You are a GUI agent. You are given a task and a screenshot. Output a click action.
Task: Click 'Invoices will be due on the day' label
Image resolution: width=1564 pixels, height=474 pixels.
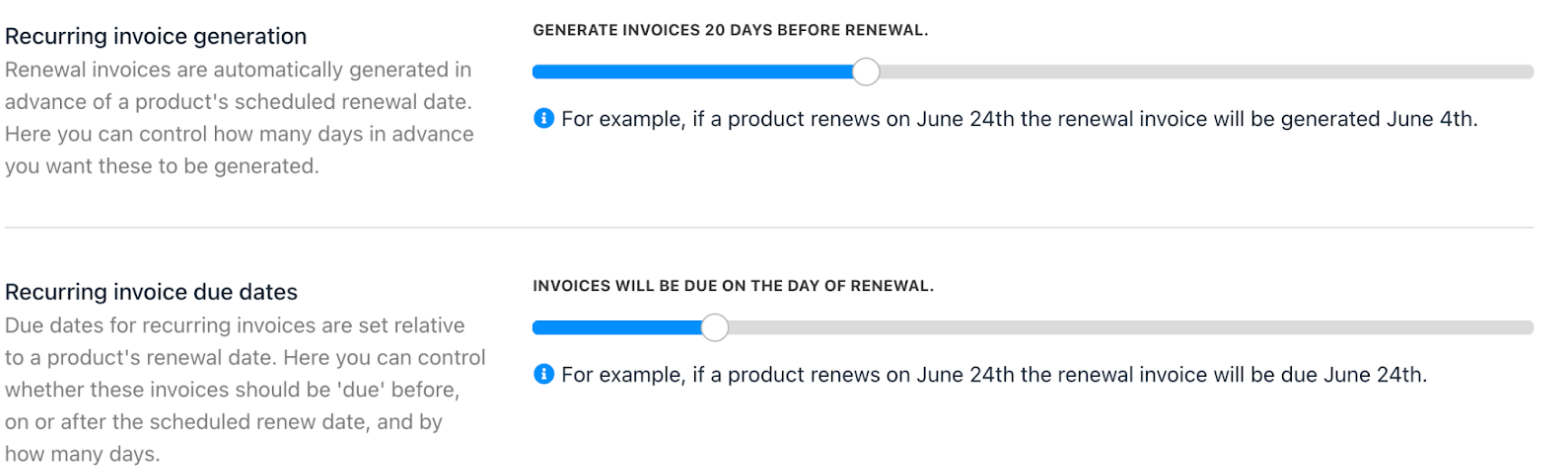tap(733, 286)
